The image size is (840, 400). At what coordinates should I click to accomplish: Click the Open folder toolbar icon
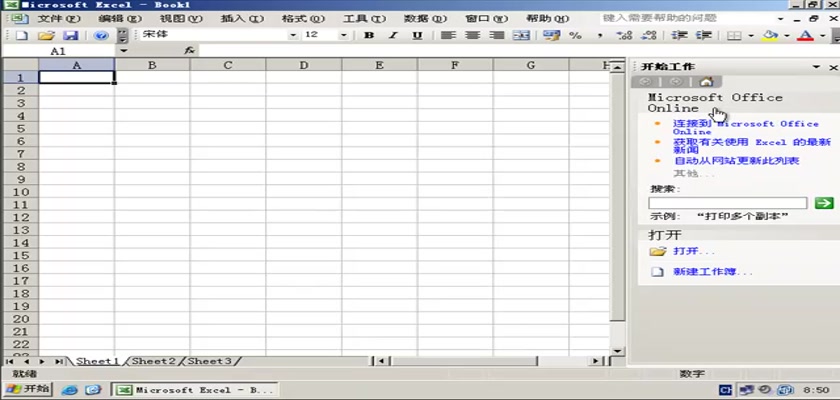(x=46, y=36)
